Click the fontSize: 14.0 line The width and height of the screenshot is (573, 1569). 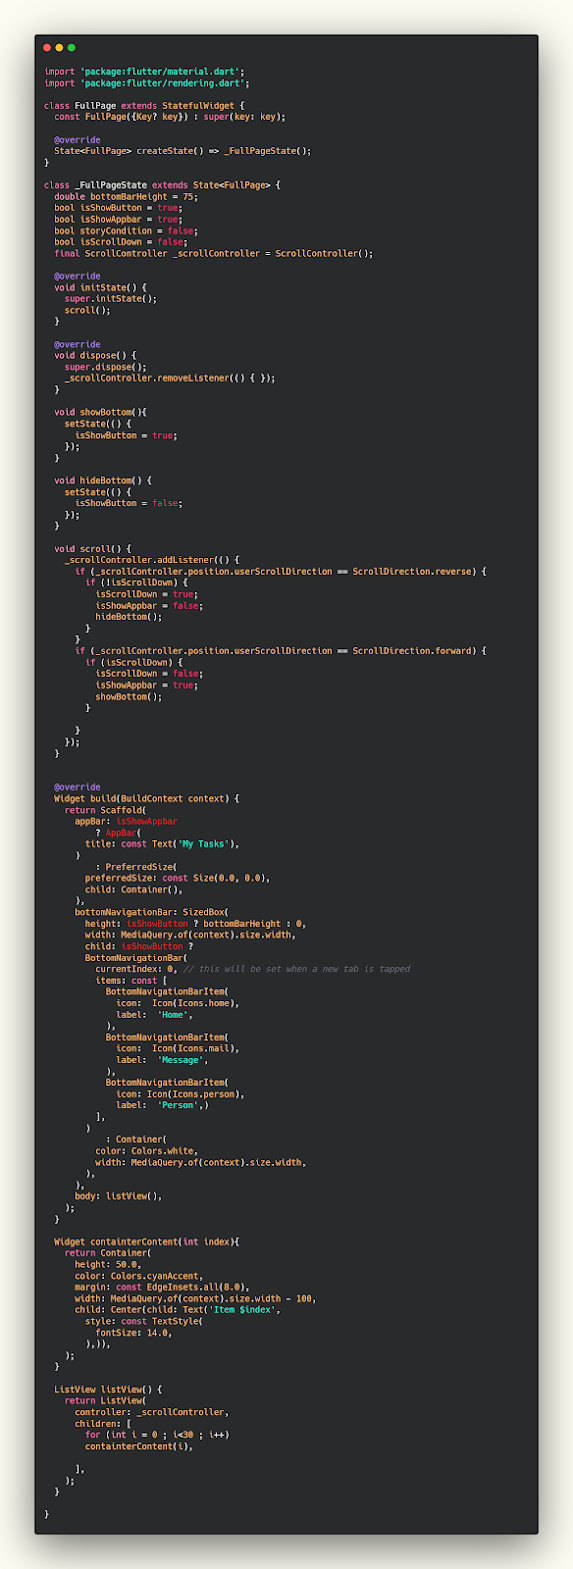(x=134, y=1333)
